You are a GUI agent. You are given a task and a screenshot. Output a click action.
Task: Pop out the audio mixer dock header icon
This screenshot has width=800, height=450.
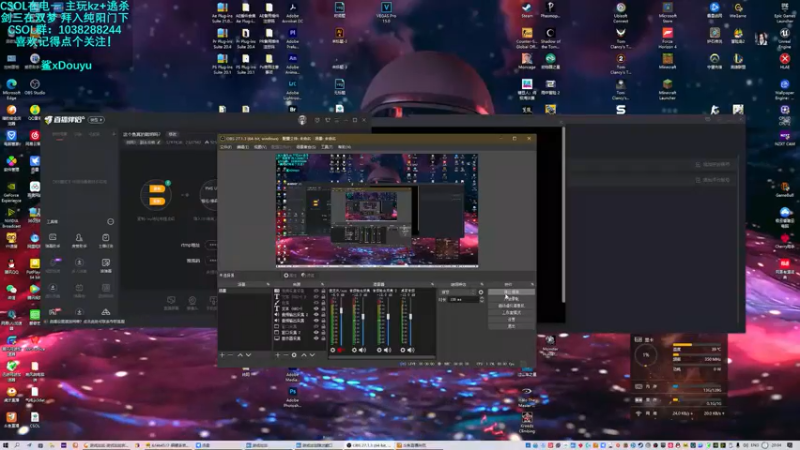pyautogui.click(x=432, y=284)
